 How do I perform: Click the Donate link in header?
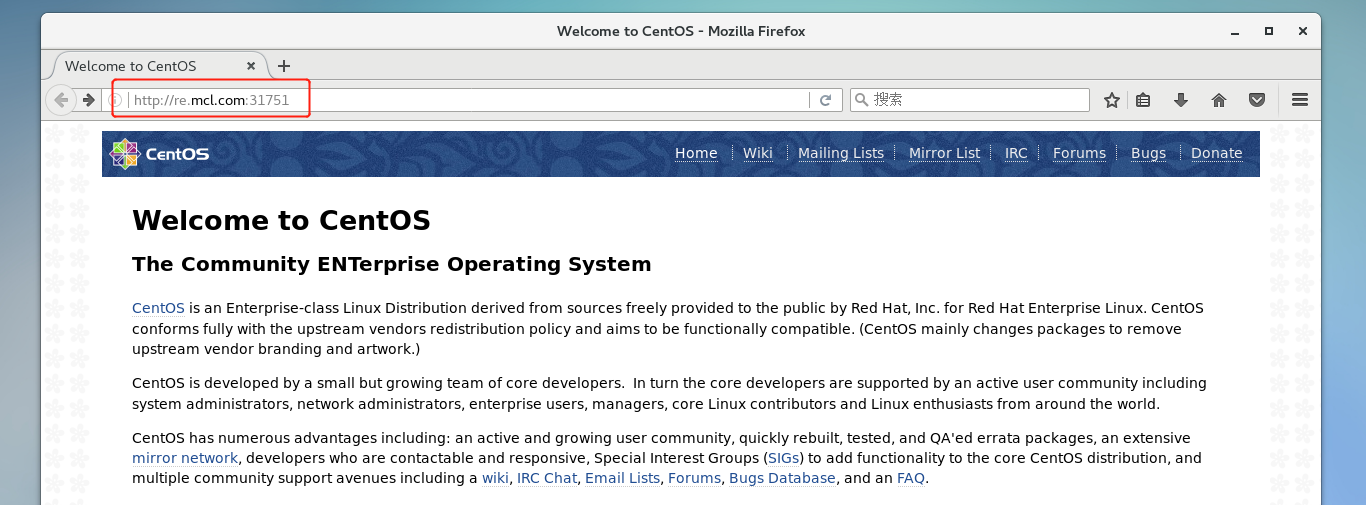(x=1216, y=153)
